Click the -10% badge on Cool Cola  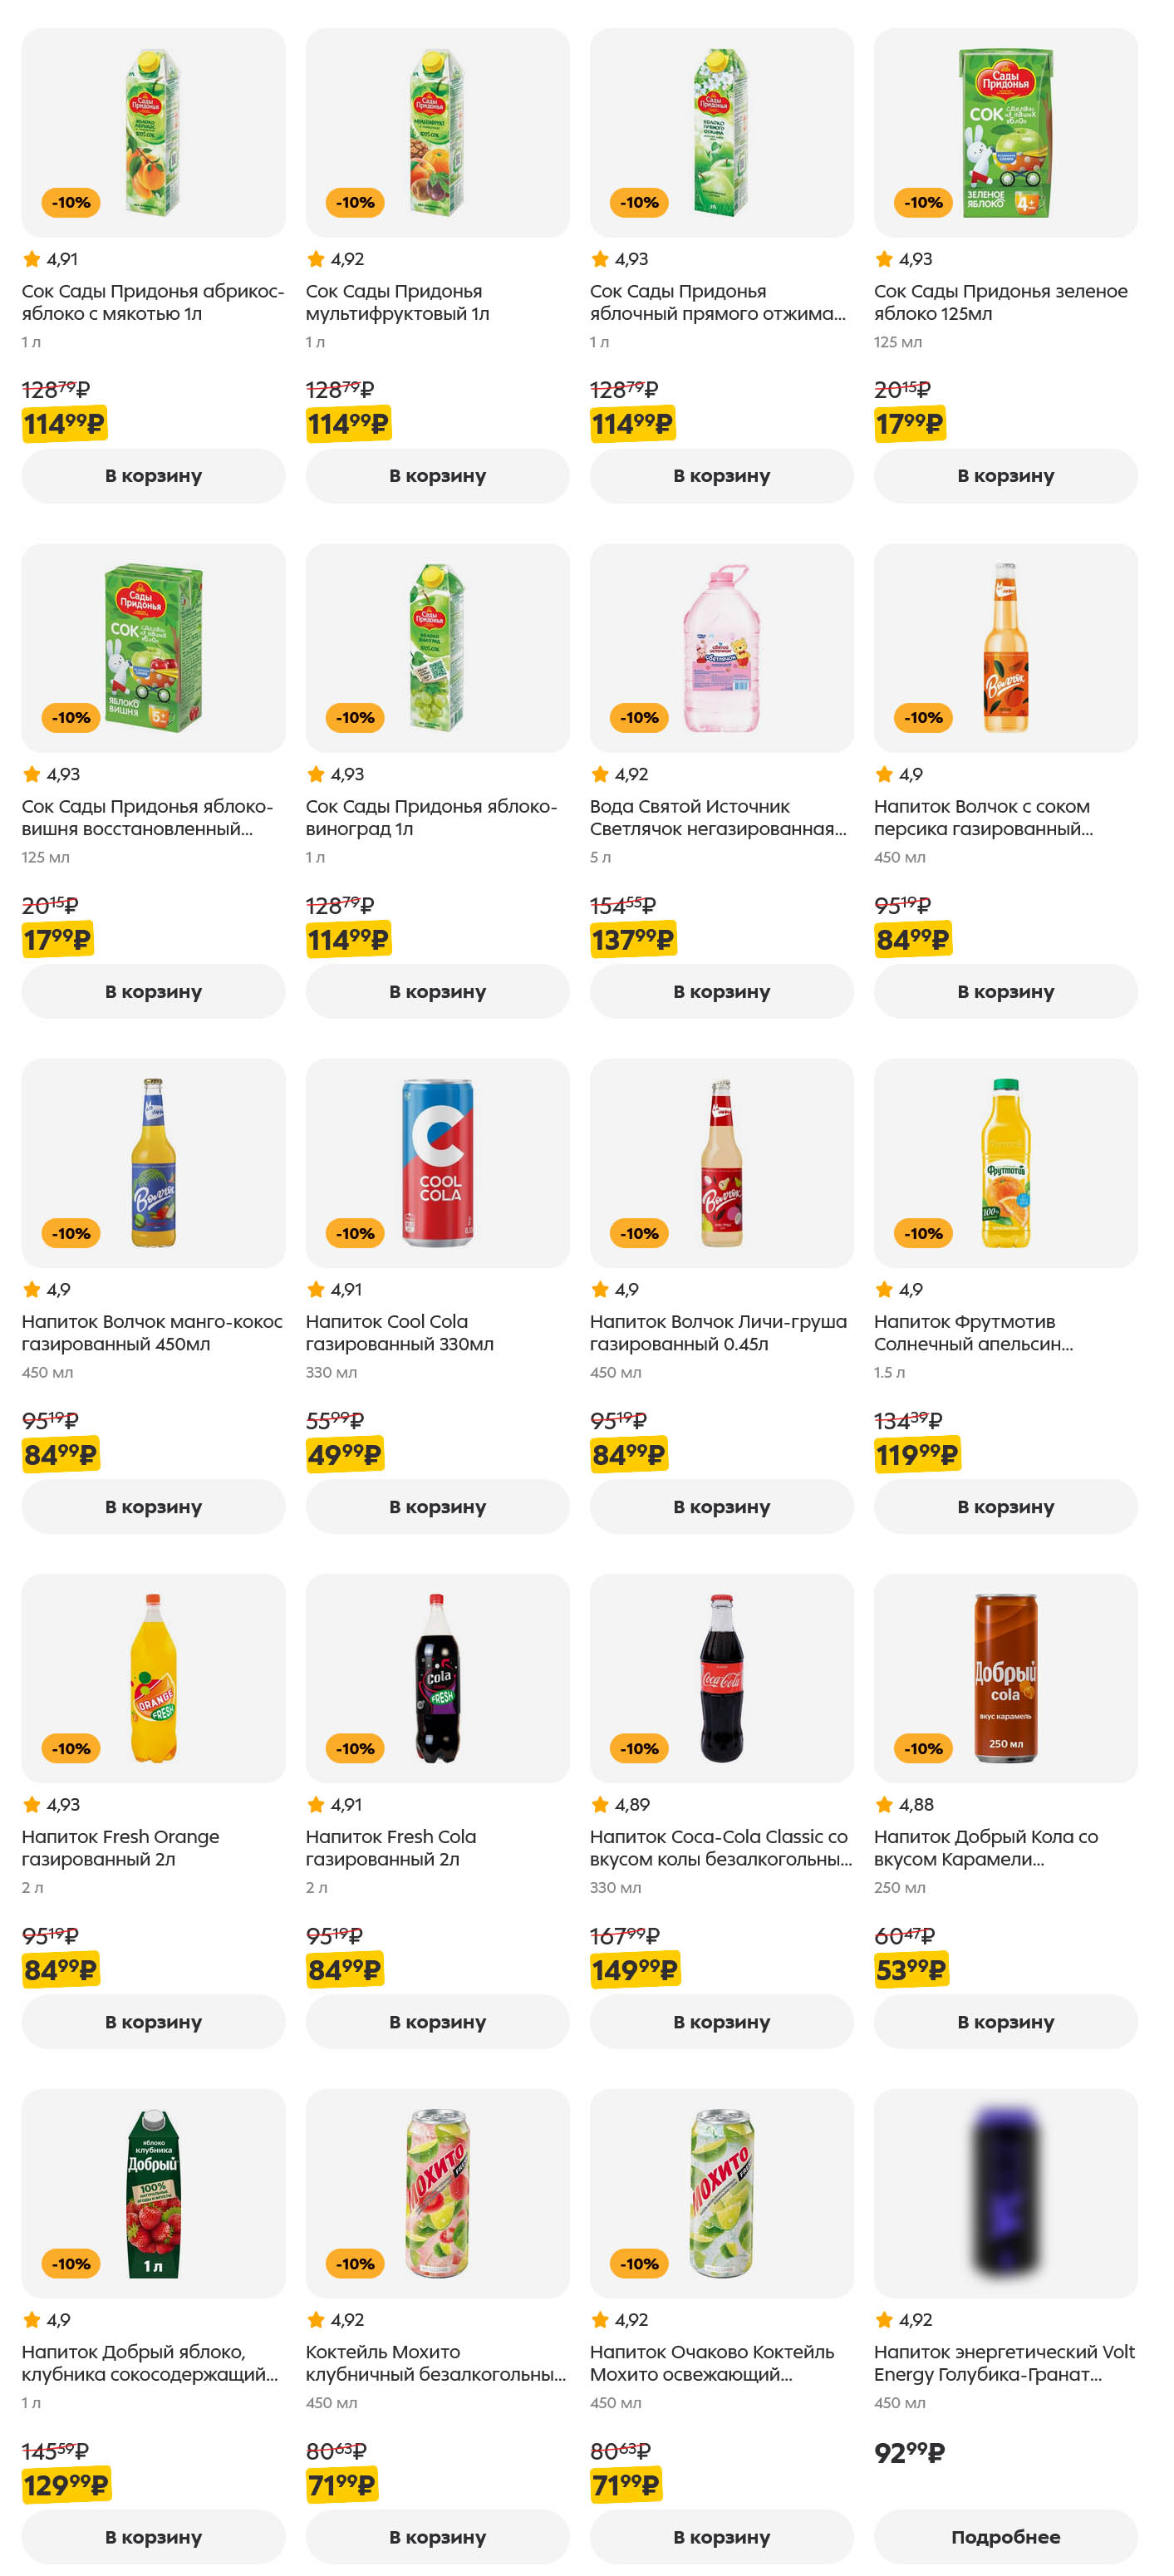tap(355, 1233)
